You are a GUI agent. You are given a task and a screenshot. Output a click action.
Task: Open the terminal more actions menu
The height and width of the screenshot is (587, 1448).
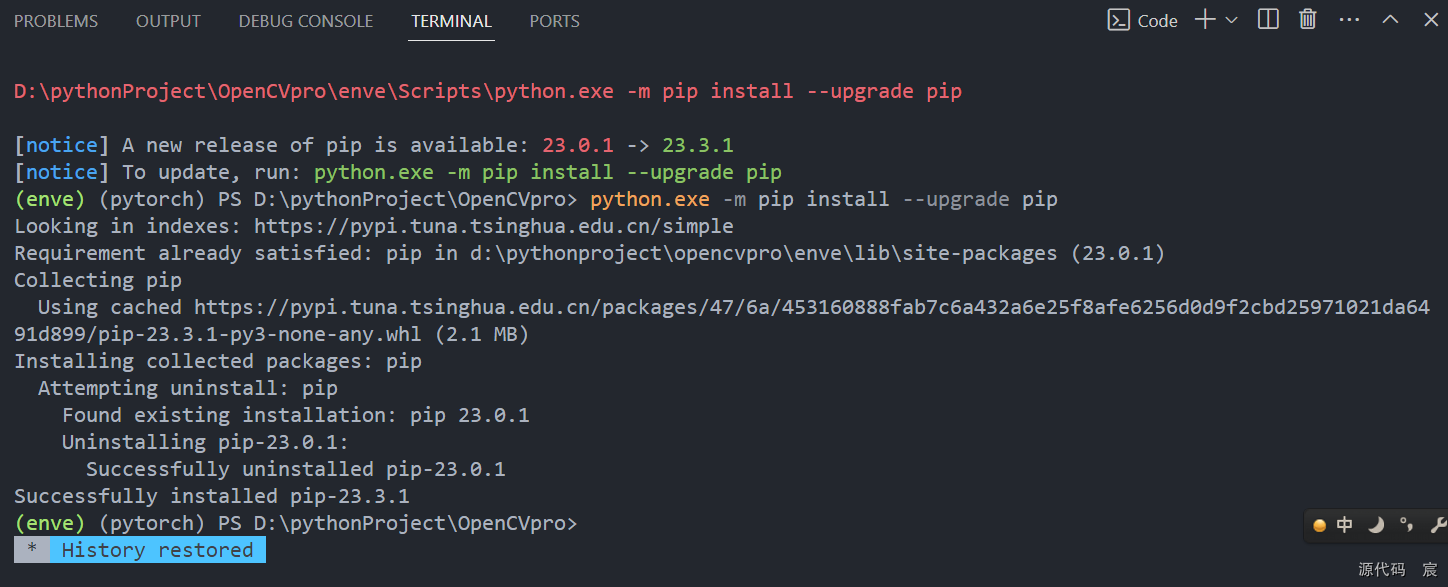click(x=1349, y=20)
